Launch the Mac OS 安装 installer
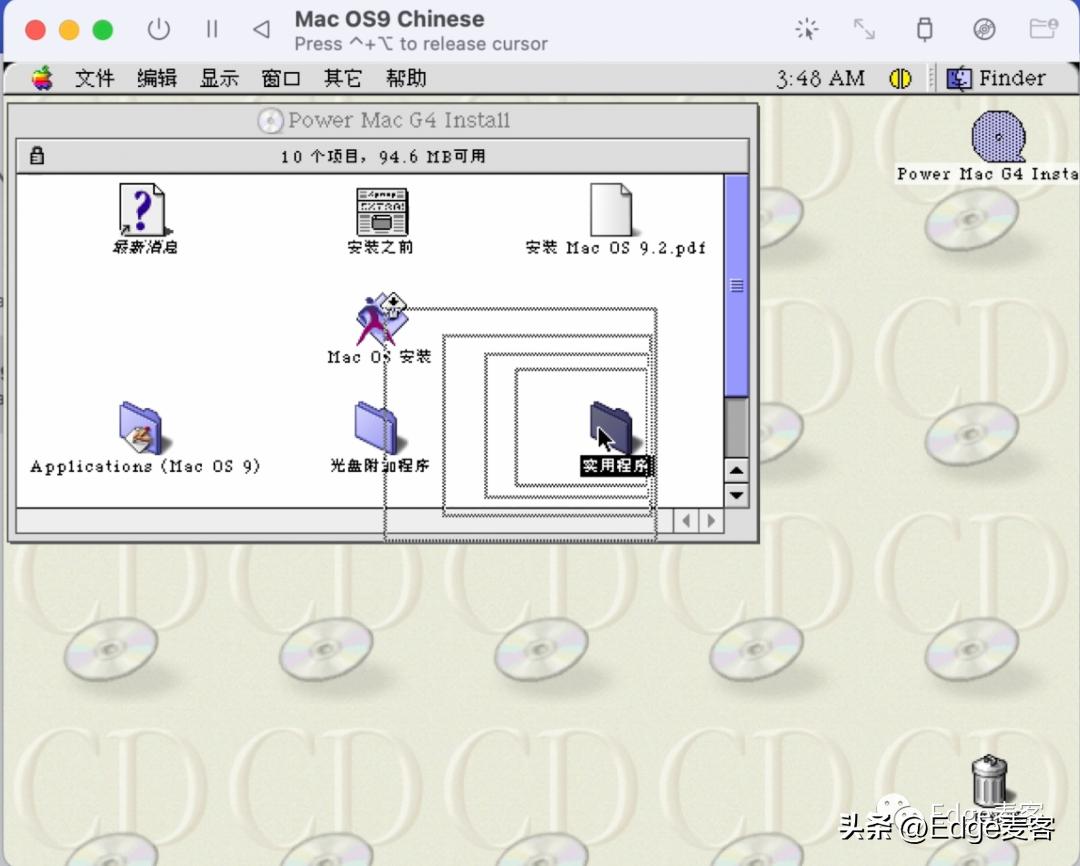This screenshot has width=1080, height=866. (377, 318)
